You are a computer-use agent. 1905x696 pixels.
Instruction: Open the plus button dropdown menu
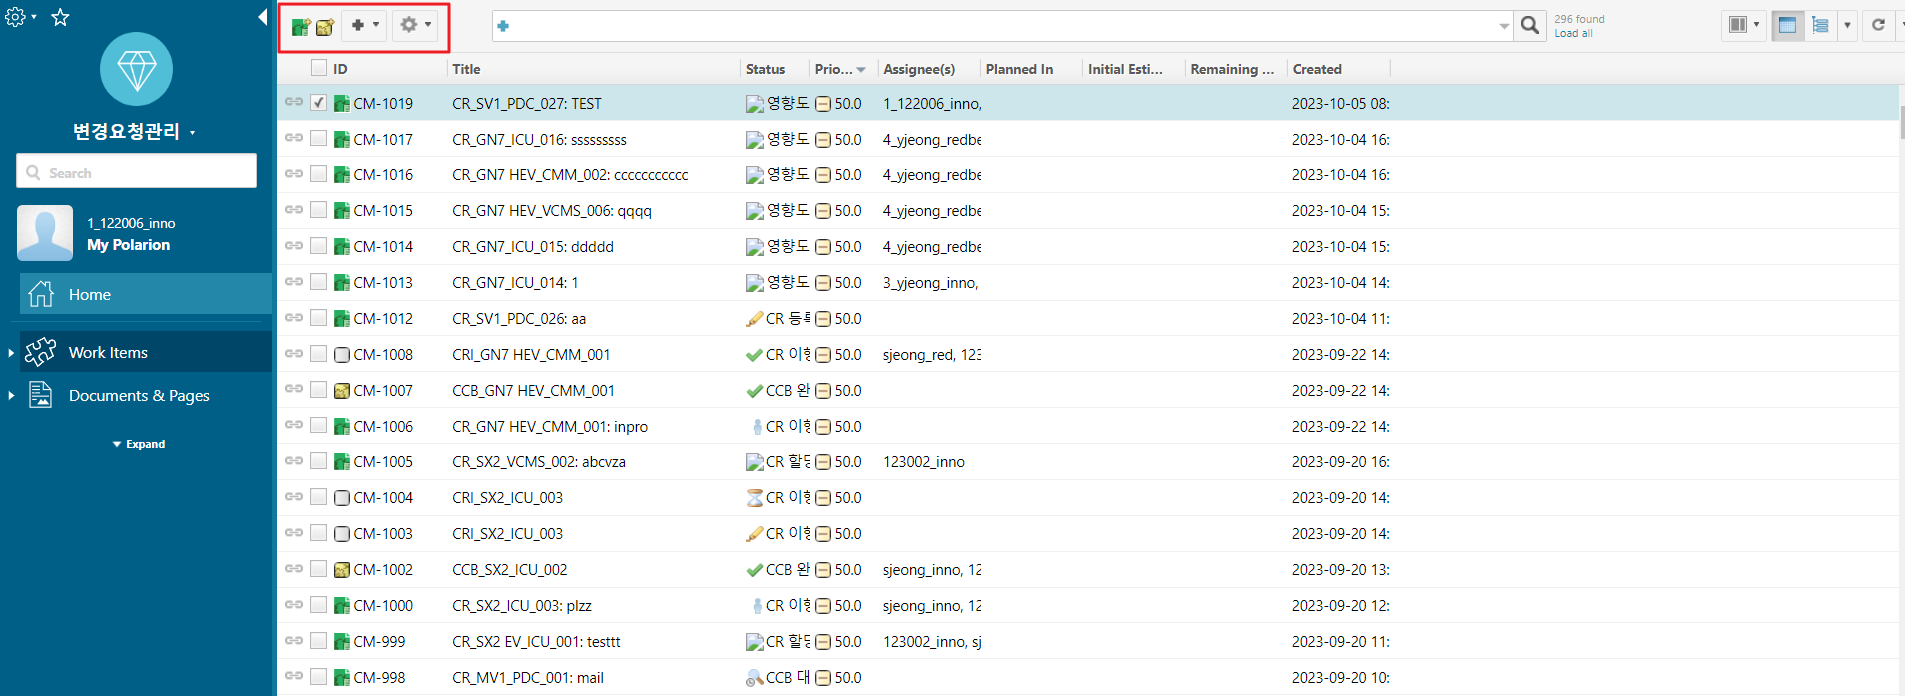(365, 26)
